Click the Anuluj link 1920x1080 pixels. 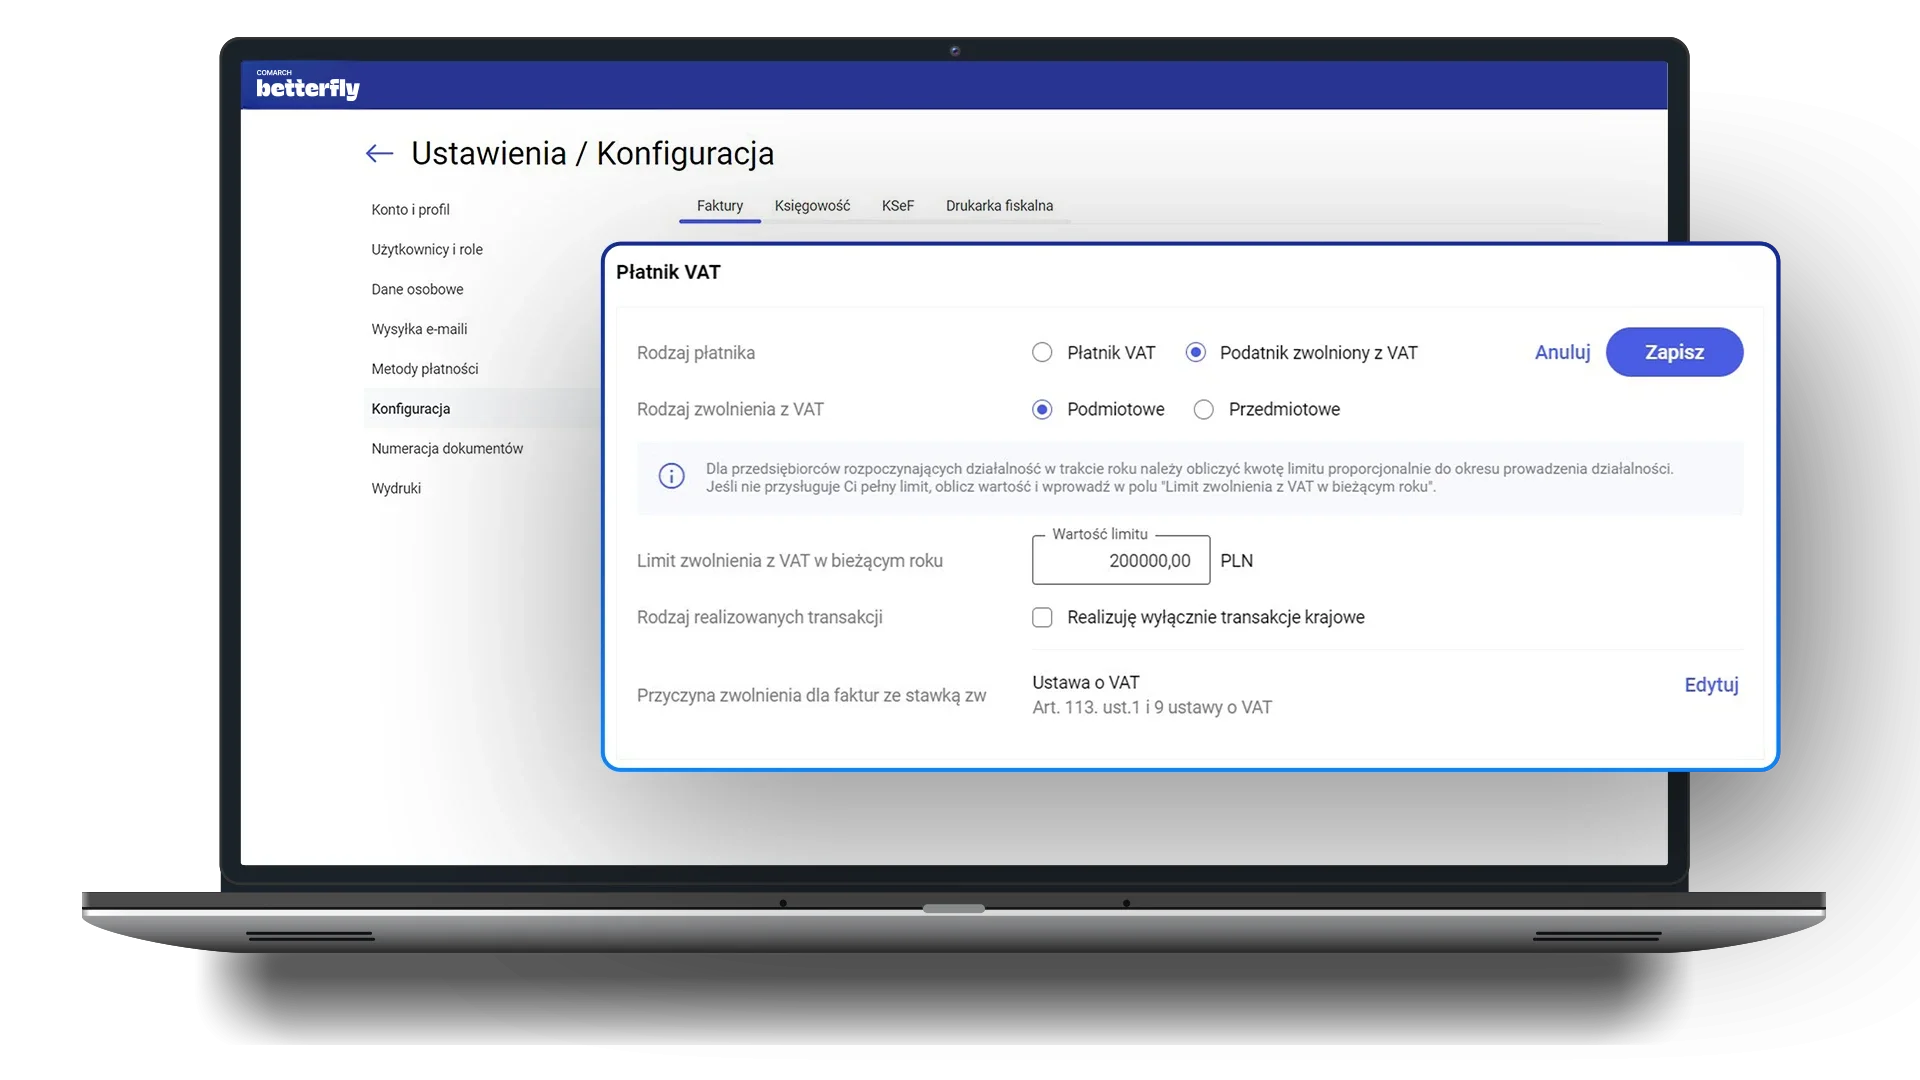click(1562, 353)
